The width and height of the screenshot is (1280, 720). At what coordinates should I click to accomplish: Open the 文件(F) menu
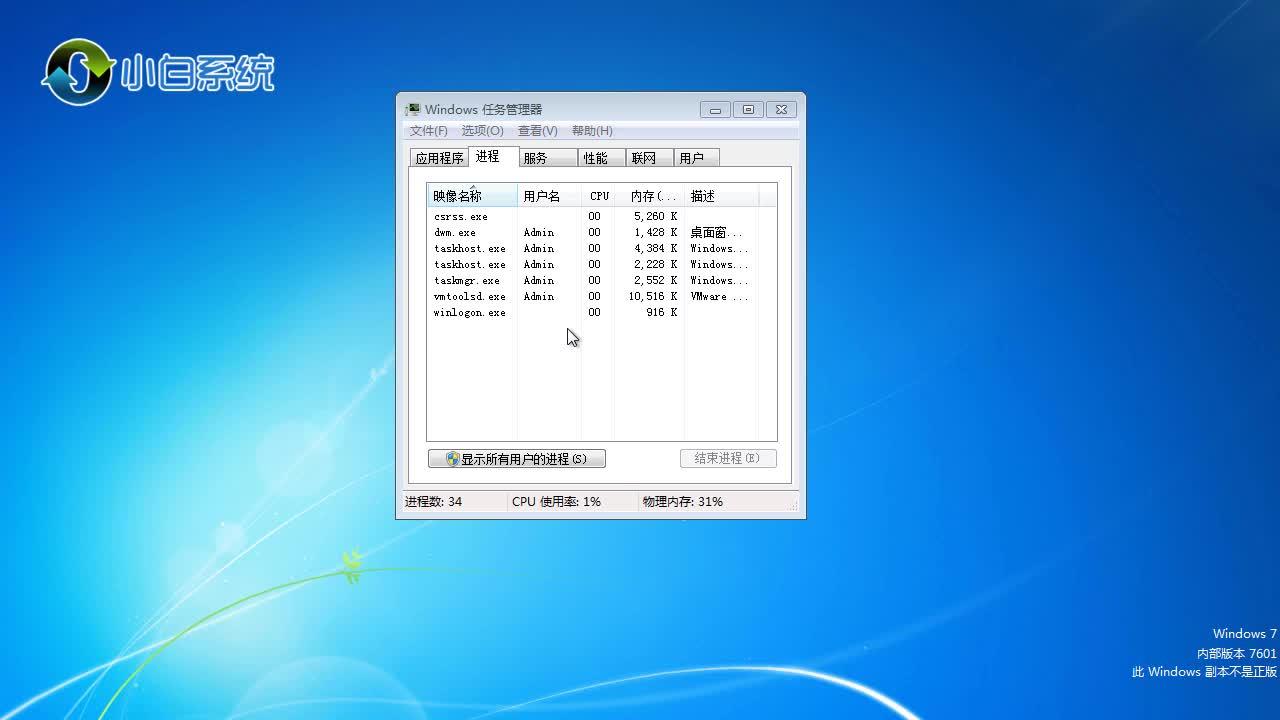point(428,131)
